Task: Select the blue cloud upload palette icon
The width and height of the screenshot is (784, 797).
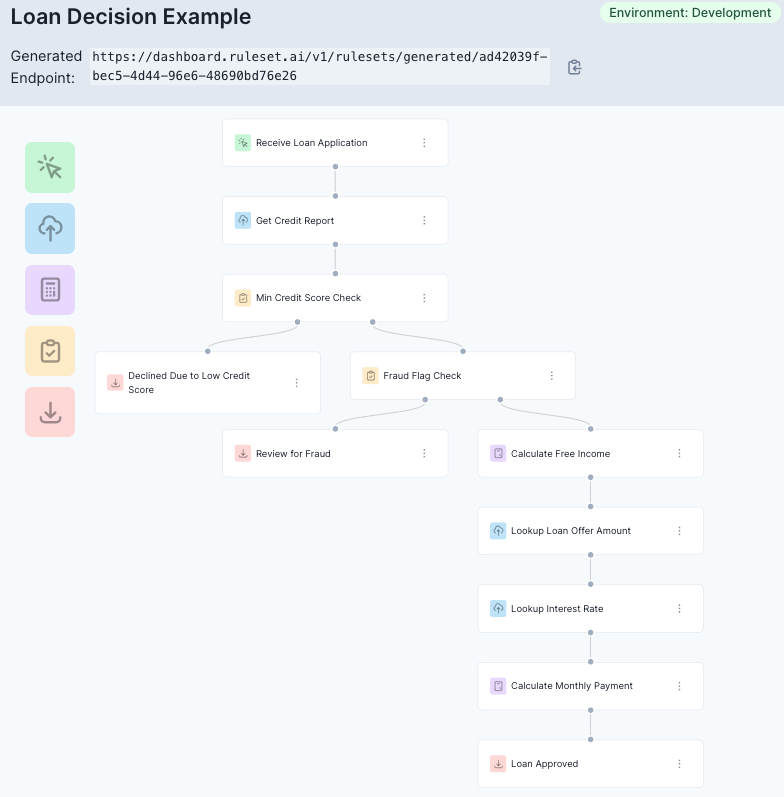Action: [x=50, y=228]
